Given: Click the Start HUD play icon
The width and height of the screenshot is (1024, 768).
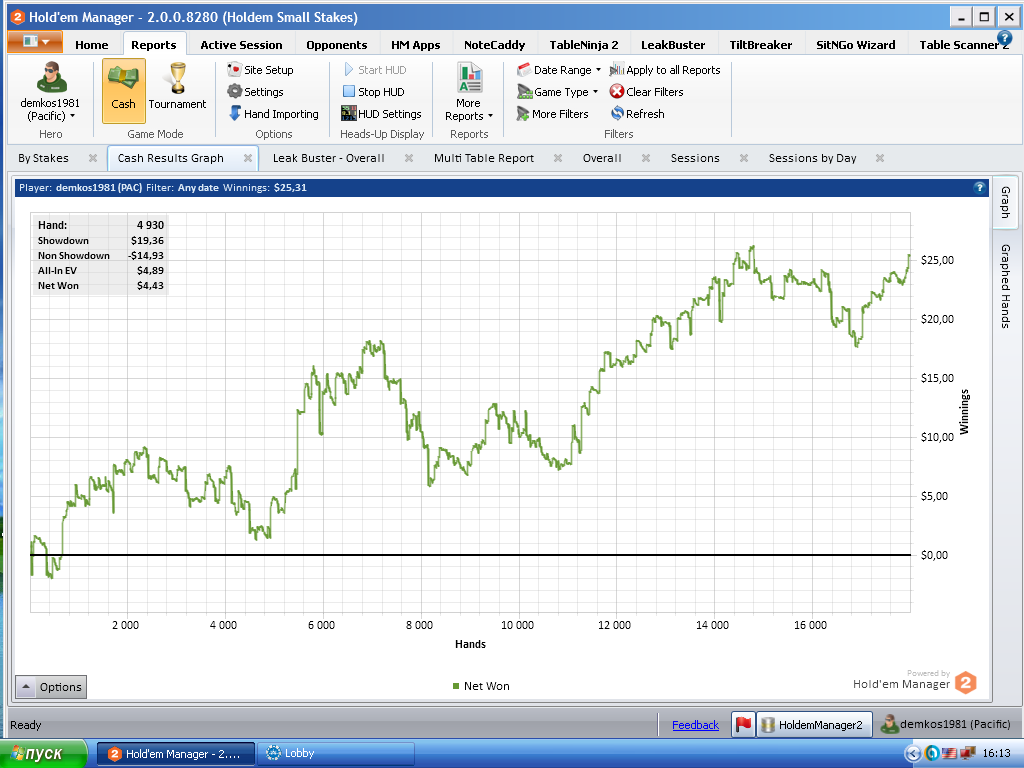Looking at the screenshot, I should [349, 70].
